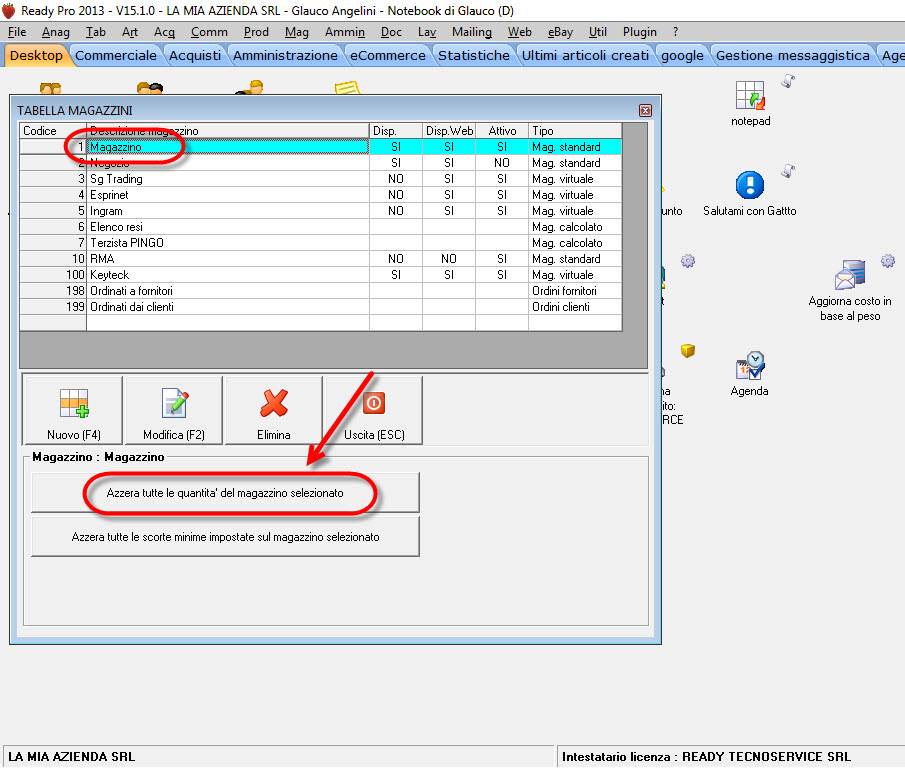
Task: Select the Esprinet warehouse row
Action: click(x=321, y=195)
